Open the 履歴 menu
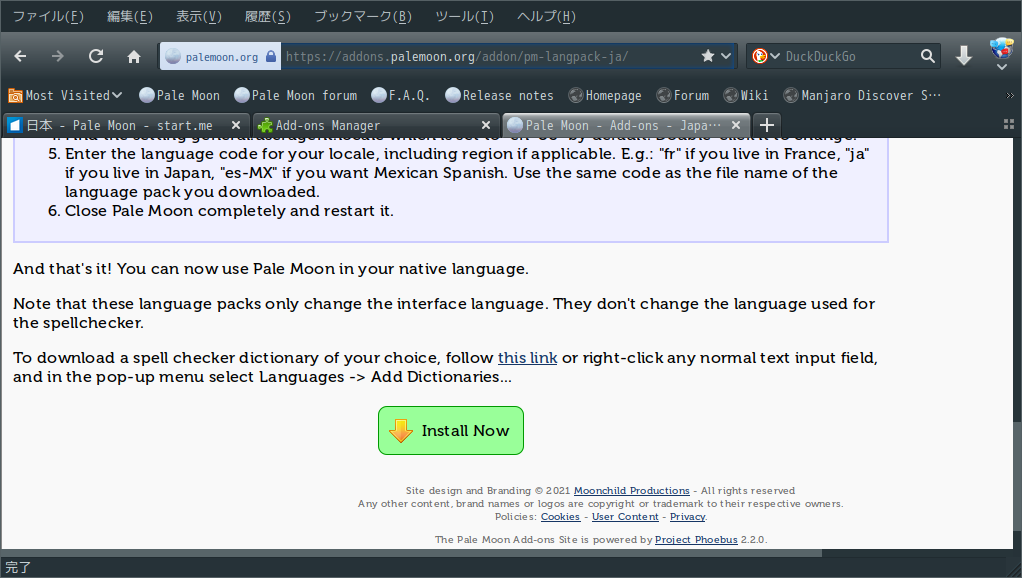1022x578 pixels. click(268, 16)
